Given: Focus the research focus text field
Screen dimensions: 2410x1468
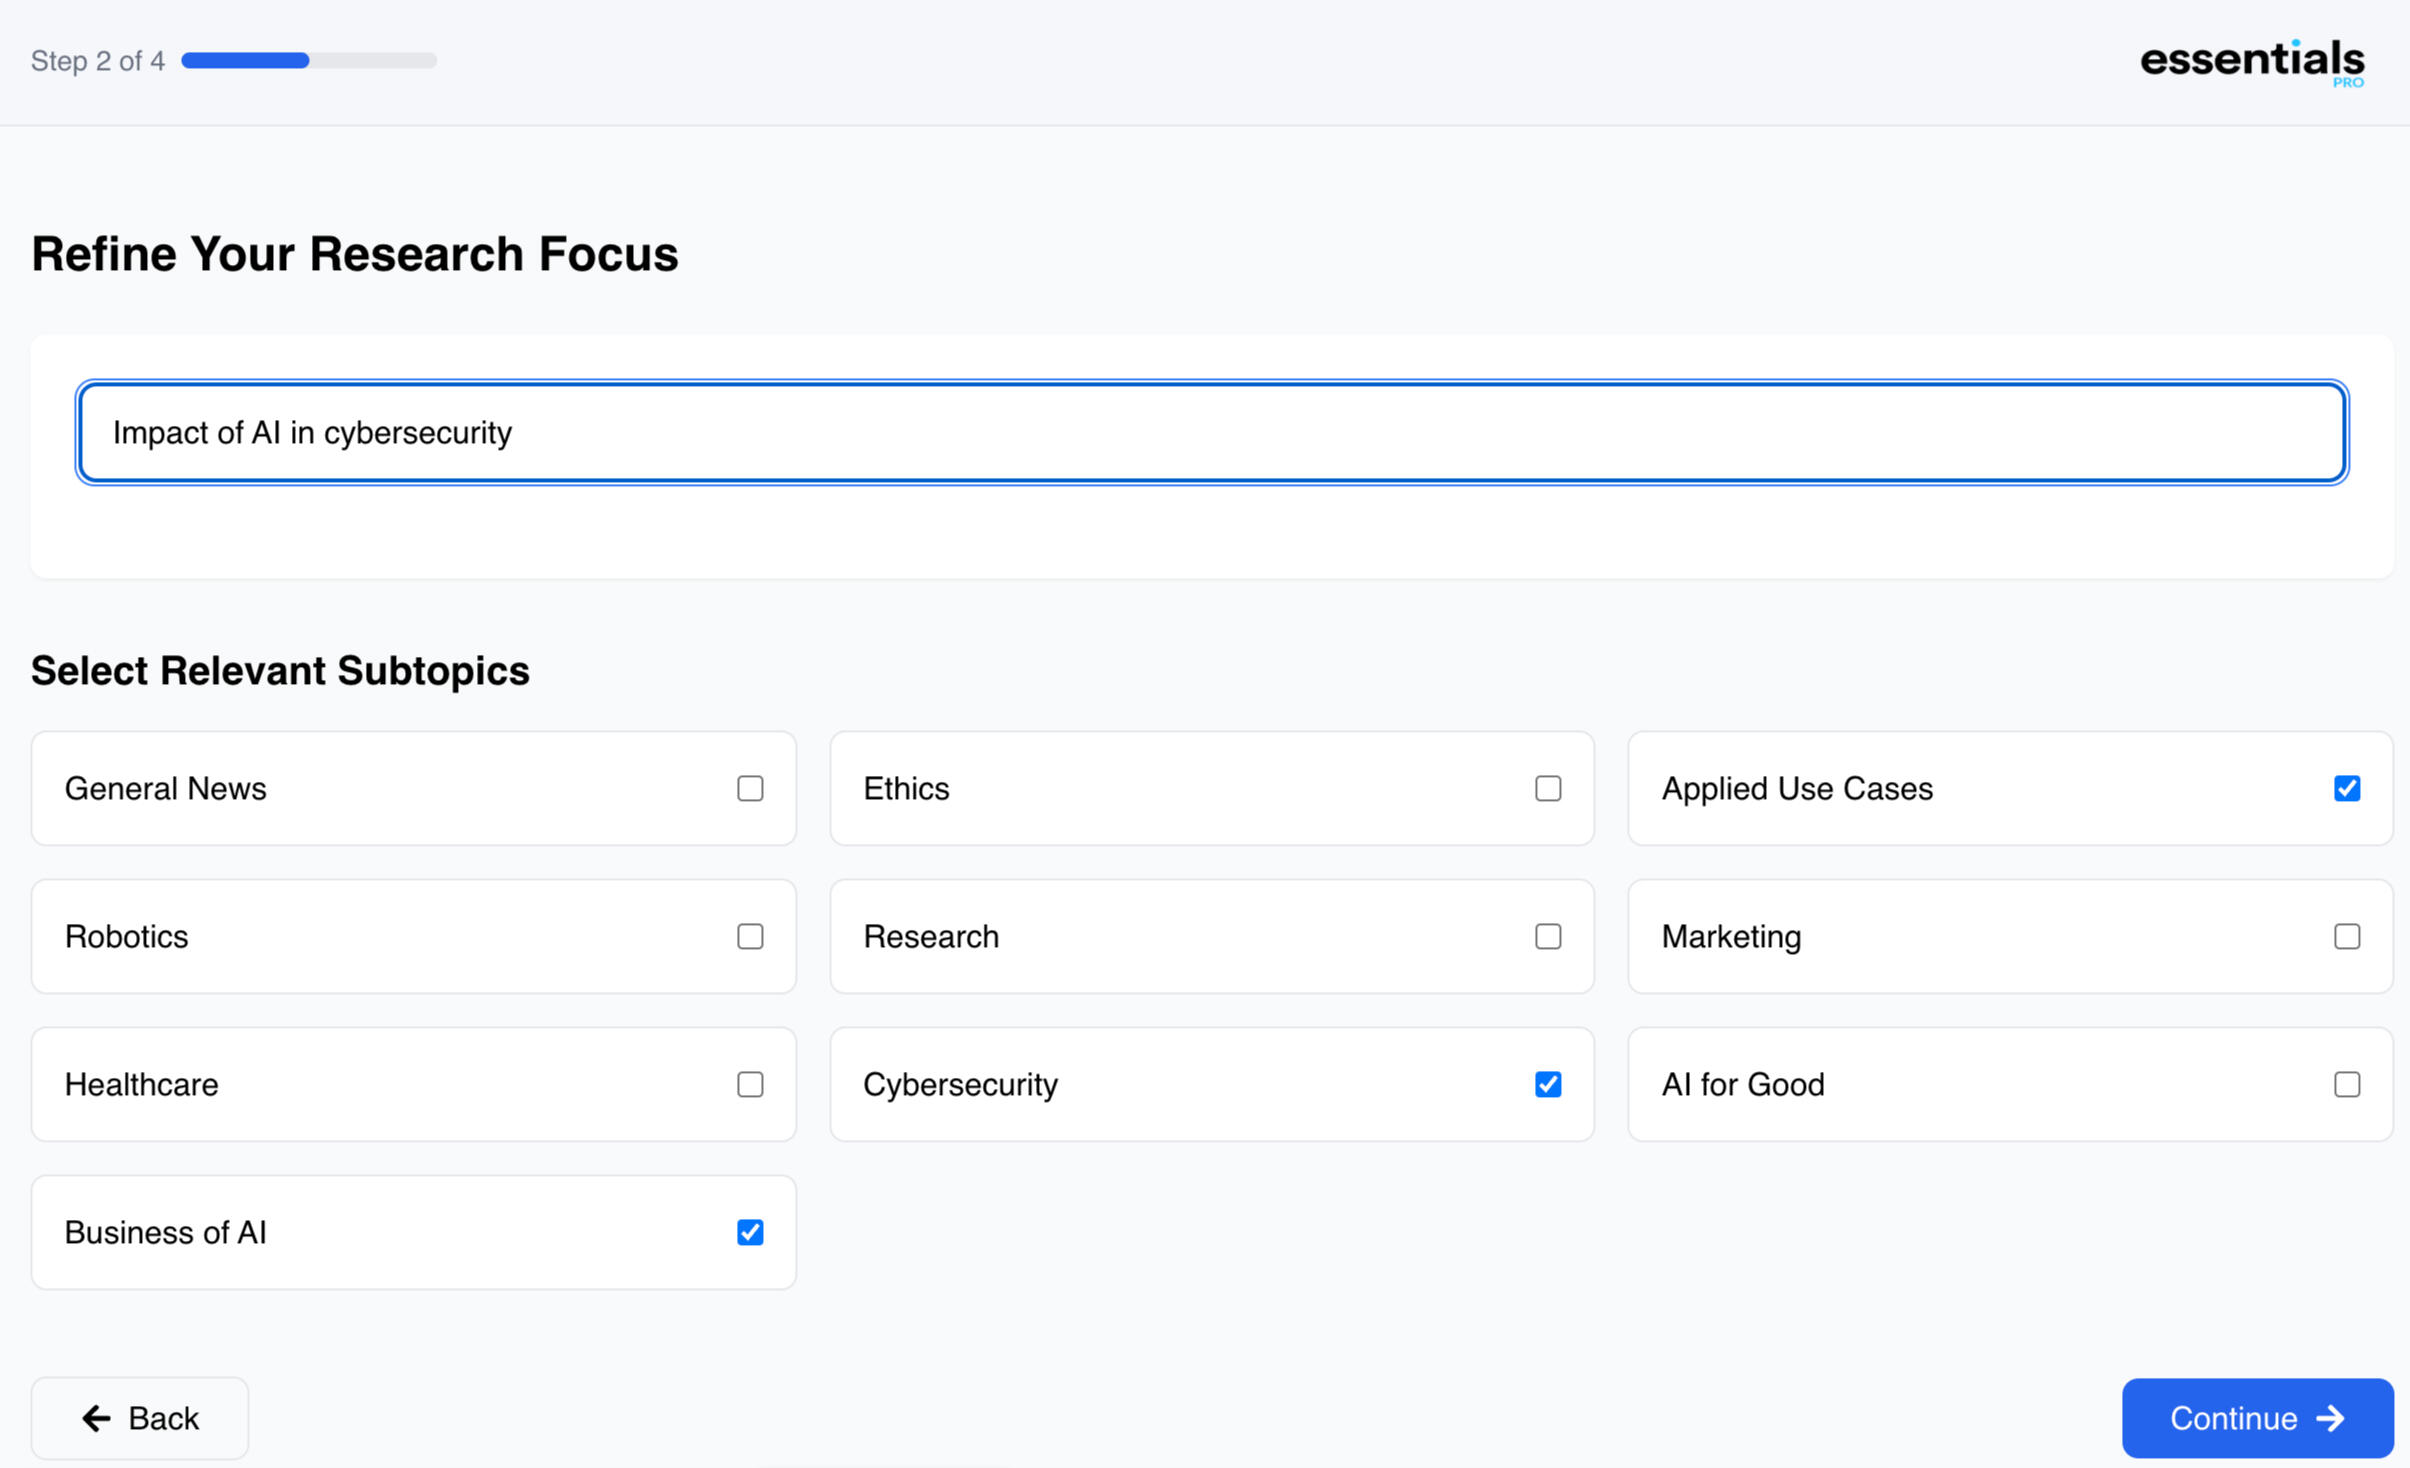Looking at the screenshot, I should 1211,432.
